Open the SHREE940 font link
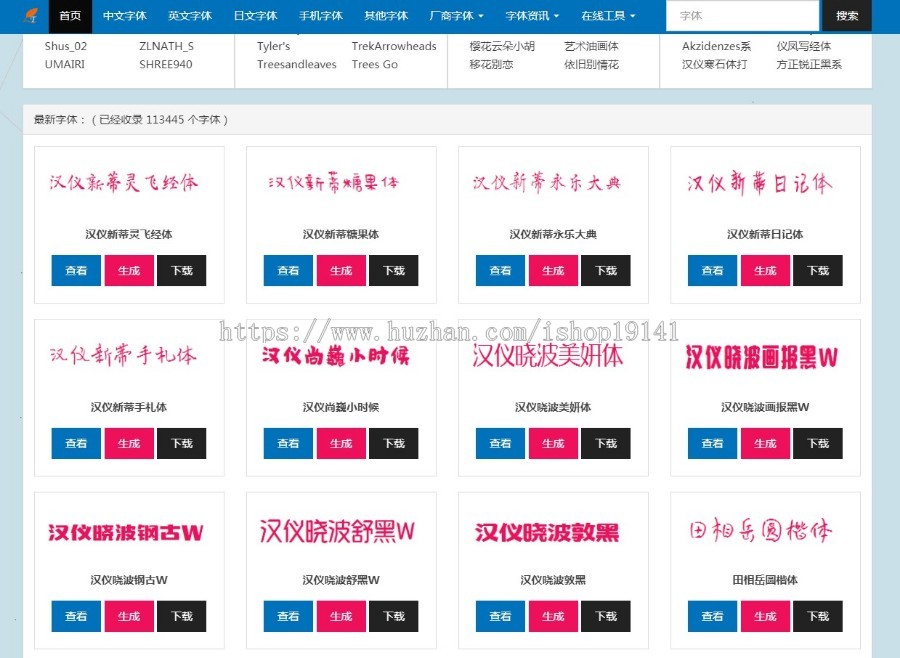The height and width of the screenshot is (658, 900). coord(166,64)
